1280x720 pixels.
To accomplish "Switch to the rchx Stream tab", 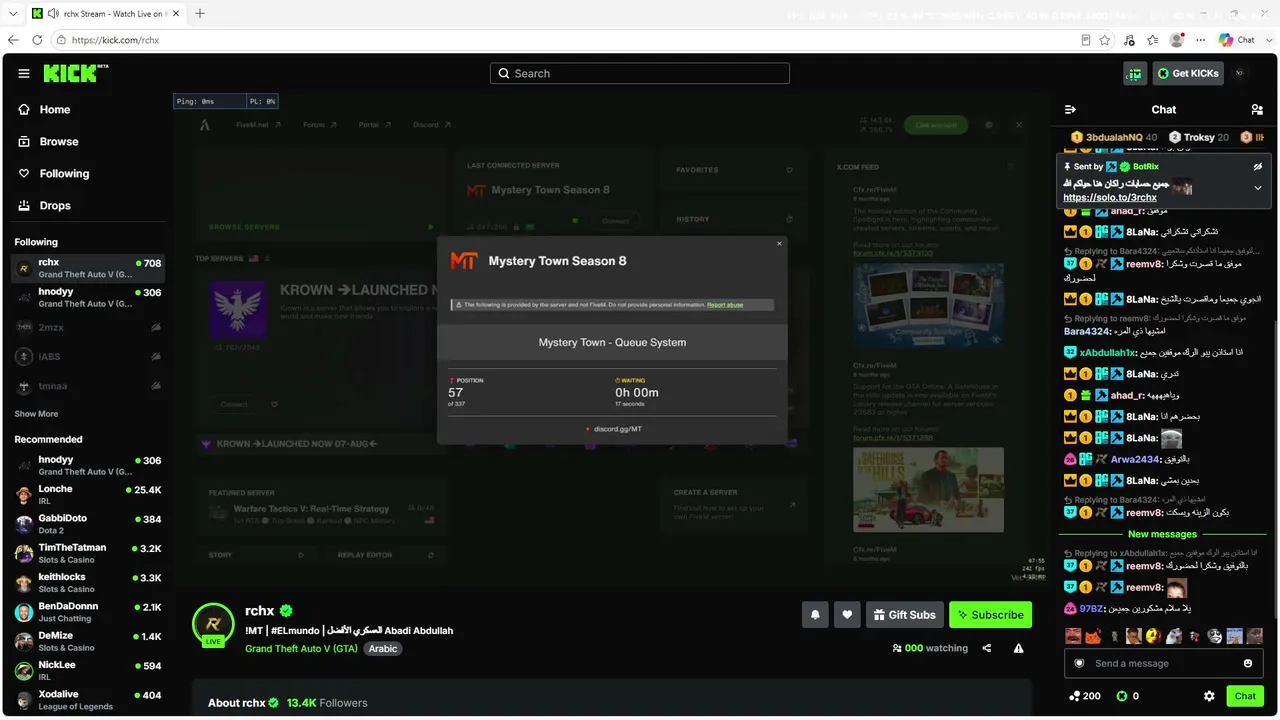I will click(105, 14).
